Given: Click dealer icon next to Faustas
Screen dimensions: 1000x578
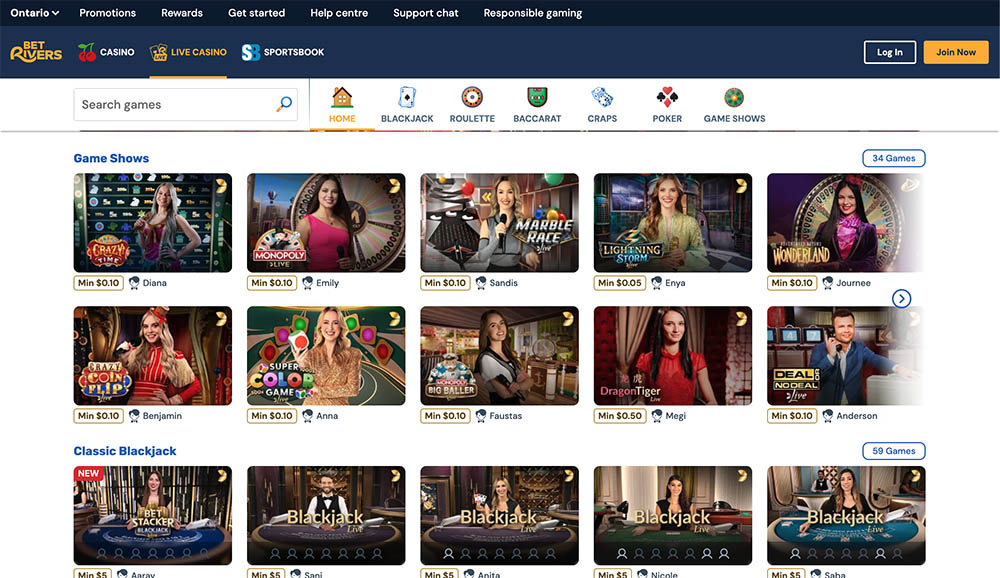Looking at the screenshot, I should pyautogui.click(x=481, y=416).
